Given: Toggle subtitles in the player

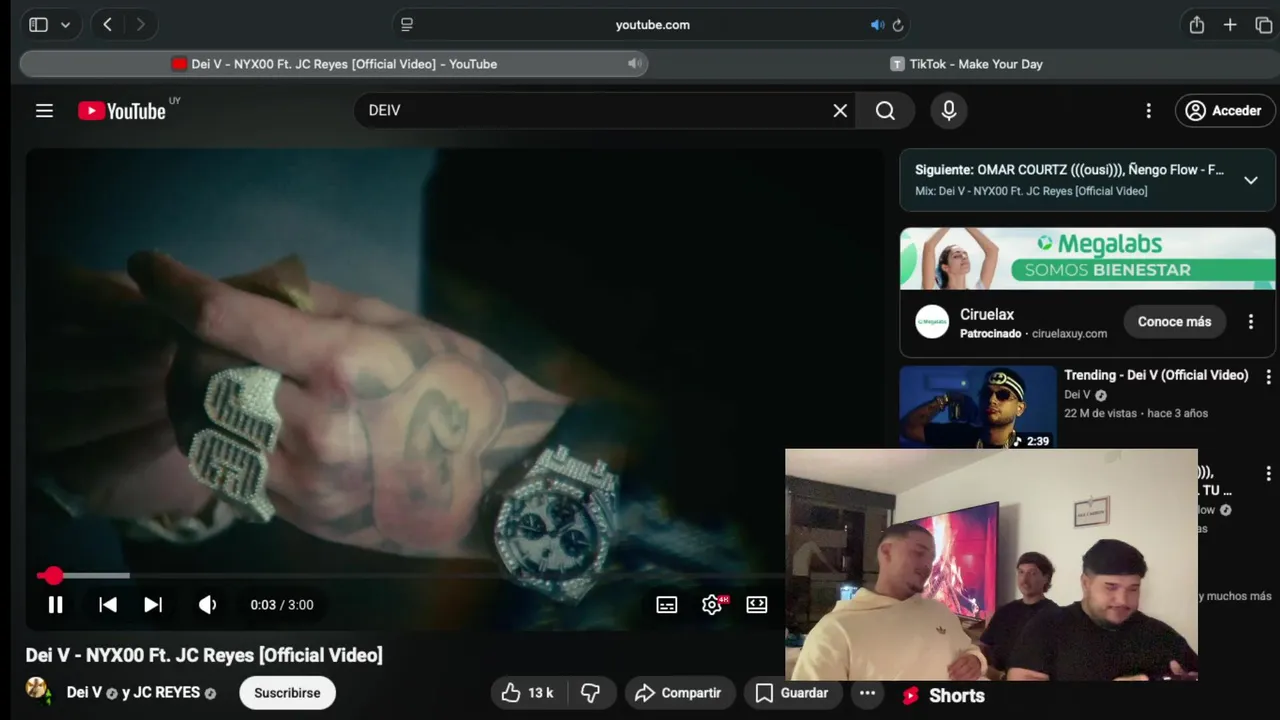Looking at the screenshot, I should click(667, 605).
